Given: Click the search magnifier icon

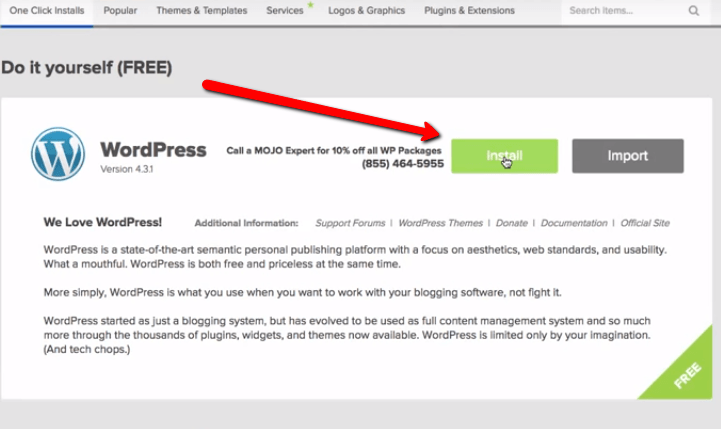Looking at the screenshot, I should 694,11.
